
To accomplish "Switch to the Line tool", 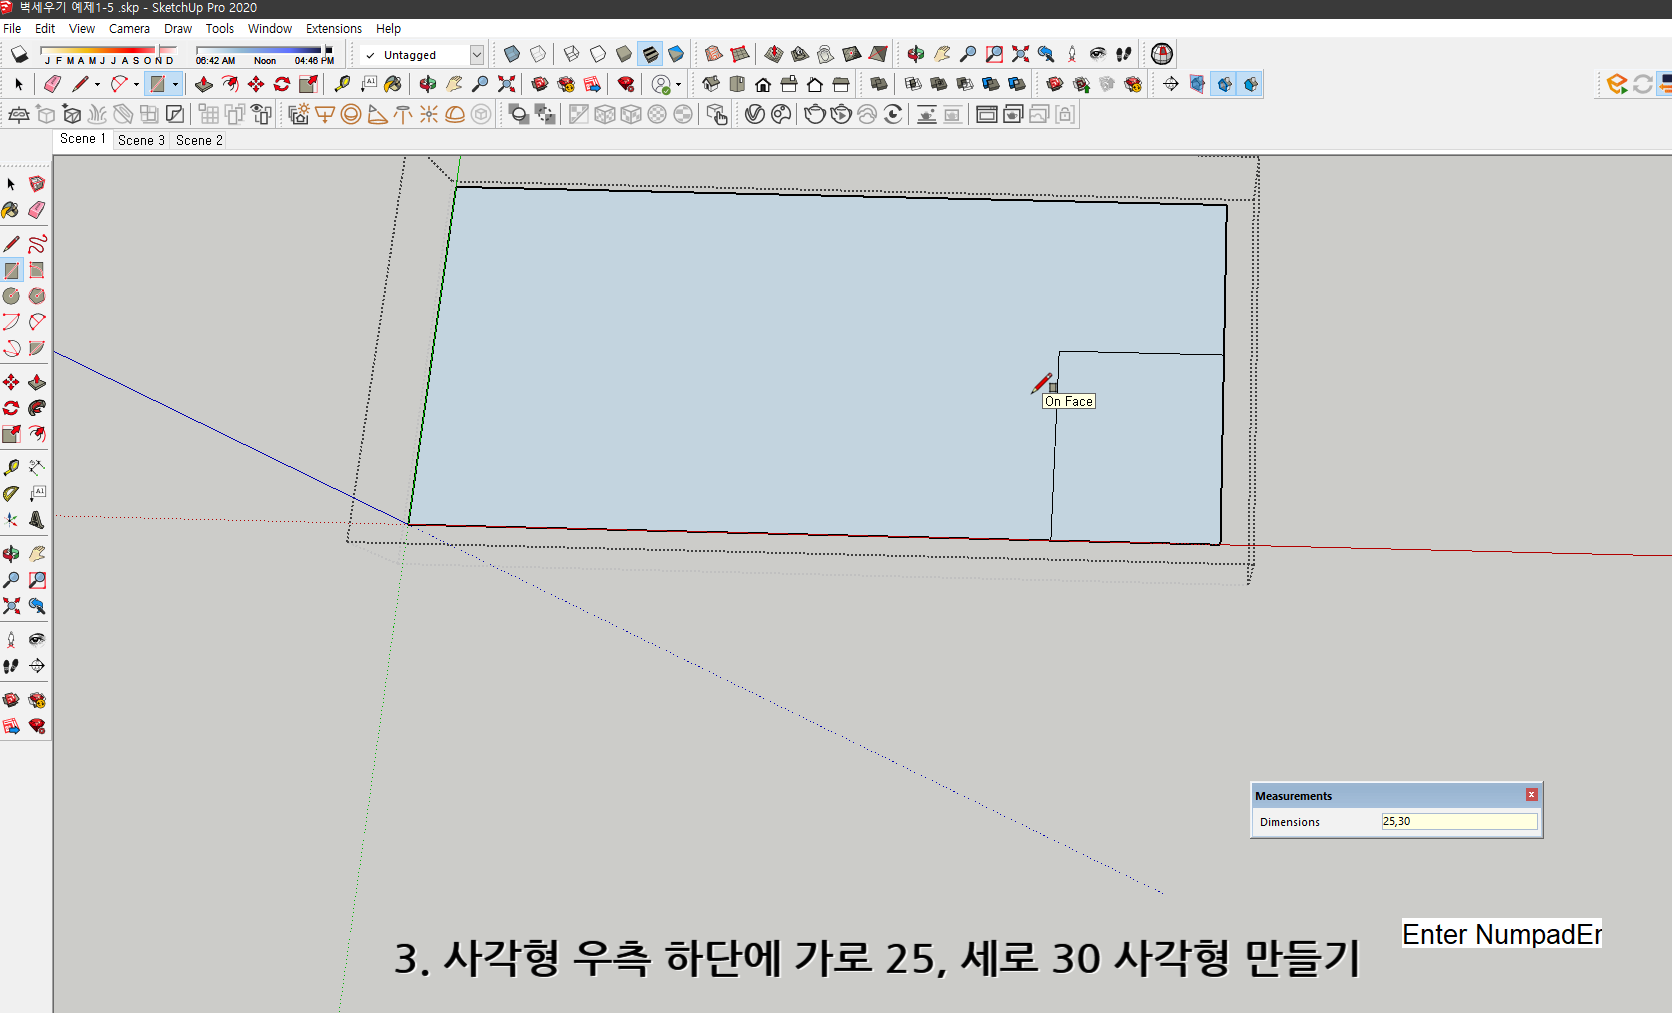I will (81, 84).
